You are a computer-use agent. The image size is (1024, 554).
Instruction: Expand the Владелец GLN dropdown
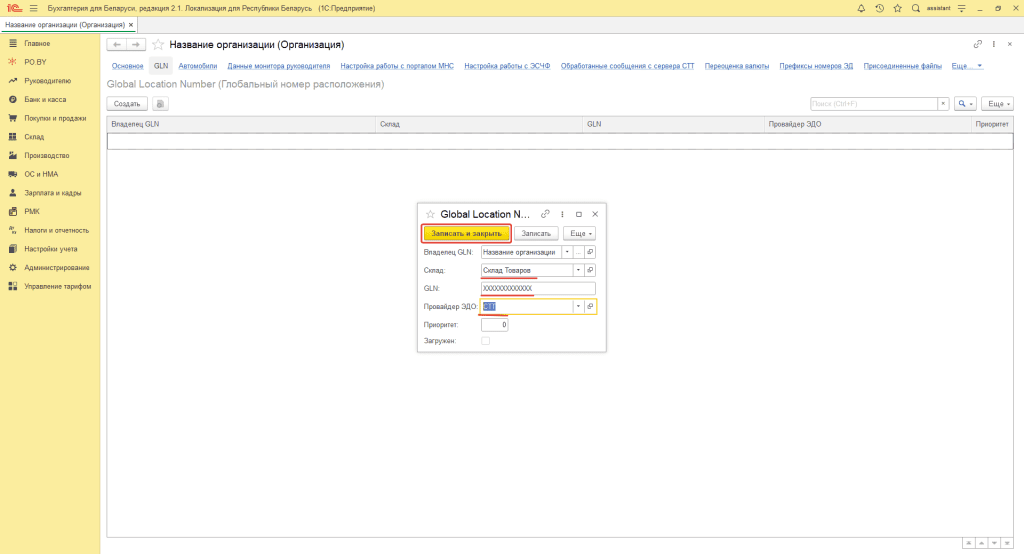[x=566, y=252]
